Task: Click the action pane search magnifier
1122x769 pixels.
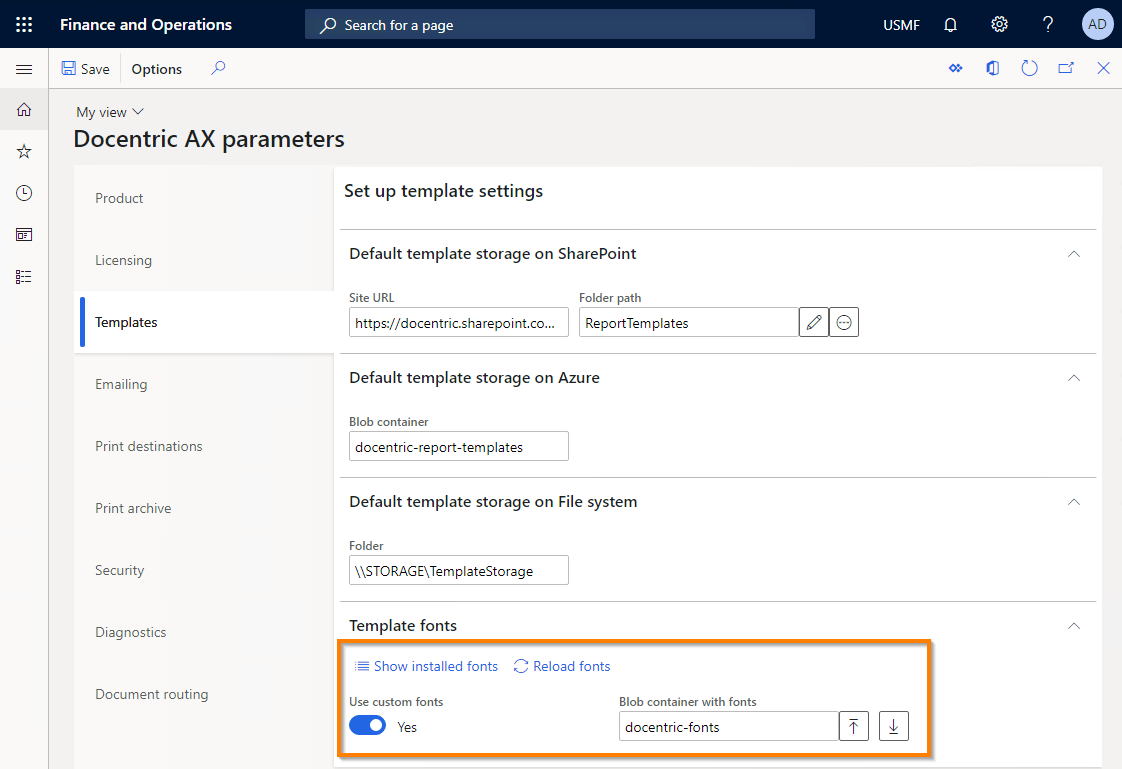Action: point(218,68)
